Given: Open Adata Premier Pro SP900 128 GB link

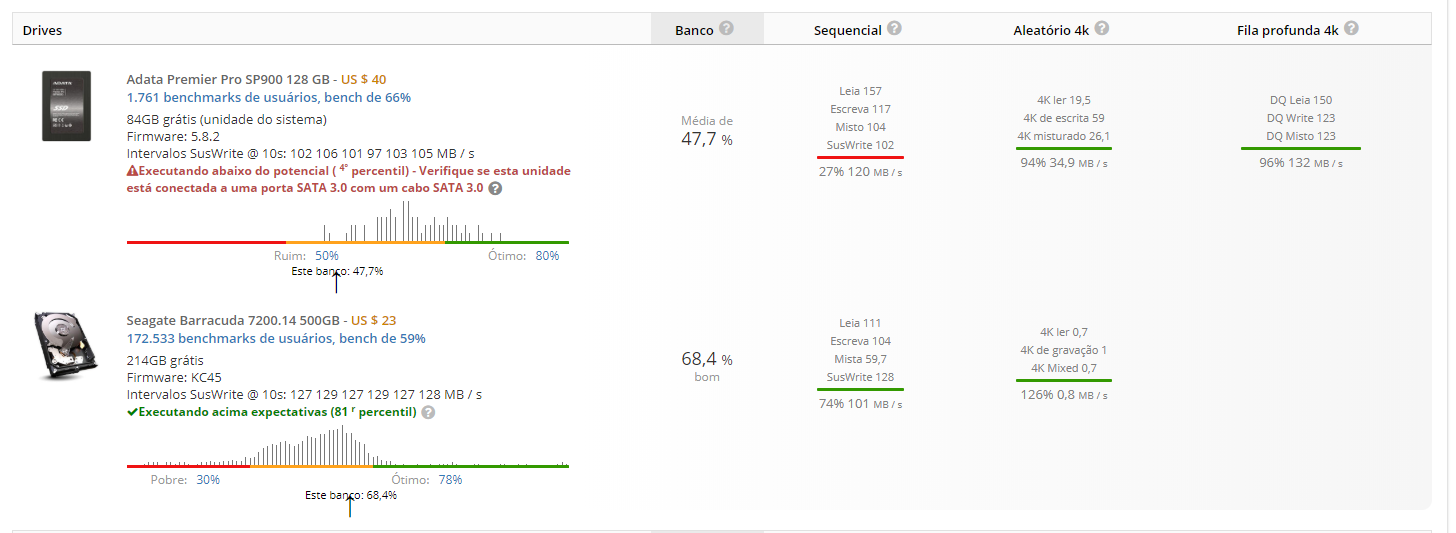Looking at the screenshot, I should pos(228,79).
